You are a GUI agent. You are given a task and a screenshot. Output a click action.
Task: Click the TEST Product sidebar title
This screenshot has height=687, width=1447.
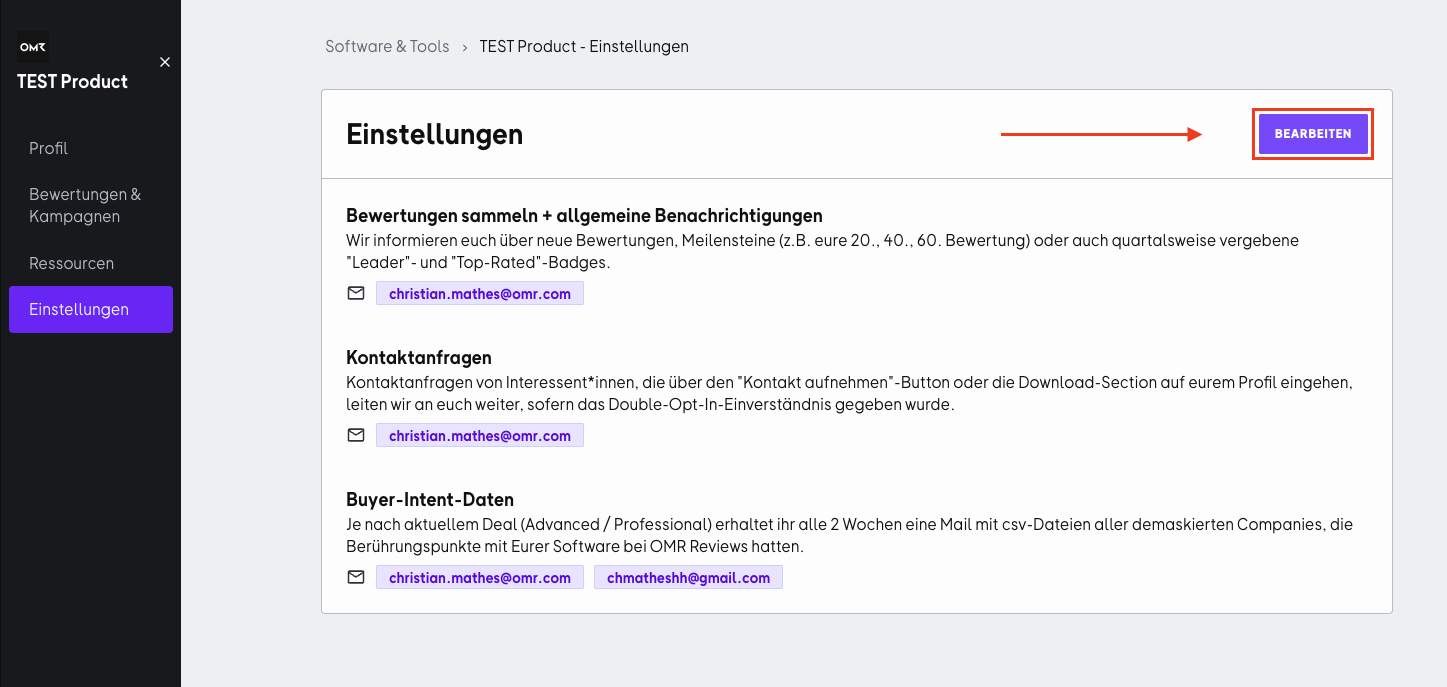click(x=72, y=82)
